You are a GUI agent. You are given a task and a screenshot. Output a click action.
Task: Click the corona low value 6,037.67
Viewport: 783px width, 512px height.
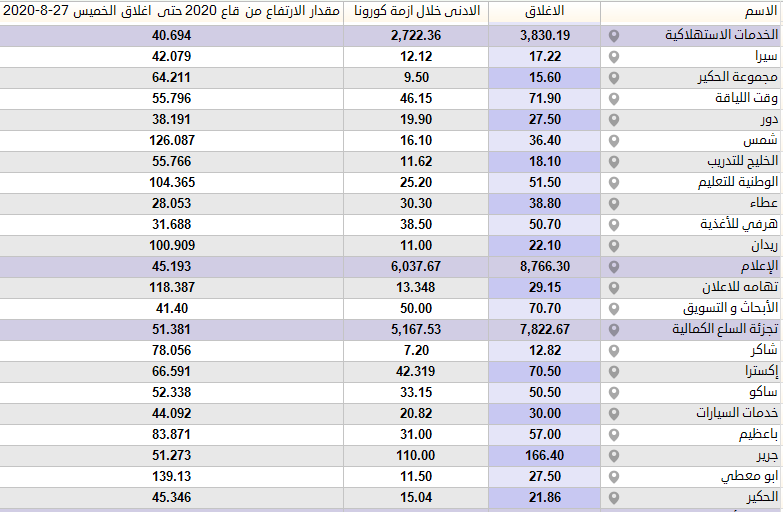[x=416, y=266]
